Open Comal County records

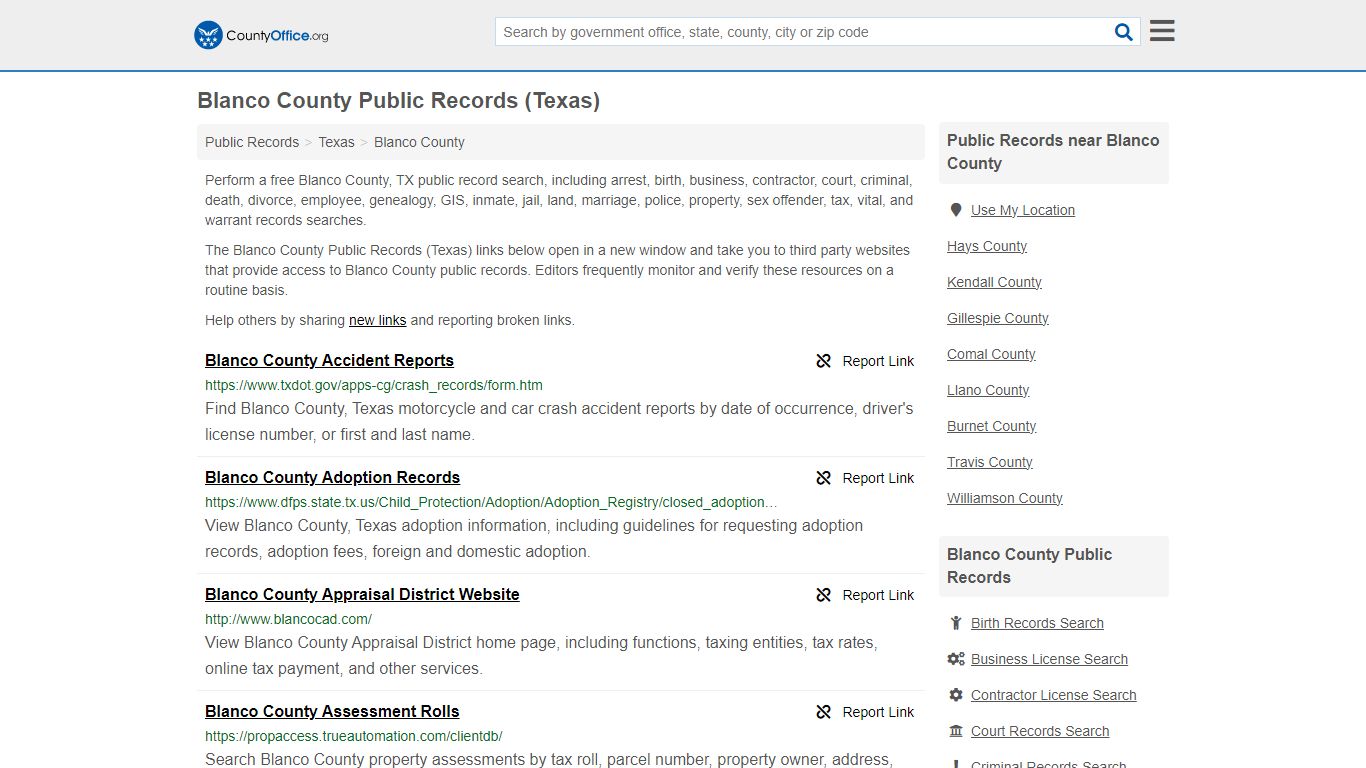pos(991,354)
